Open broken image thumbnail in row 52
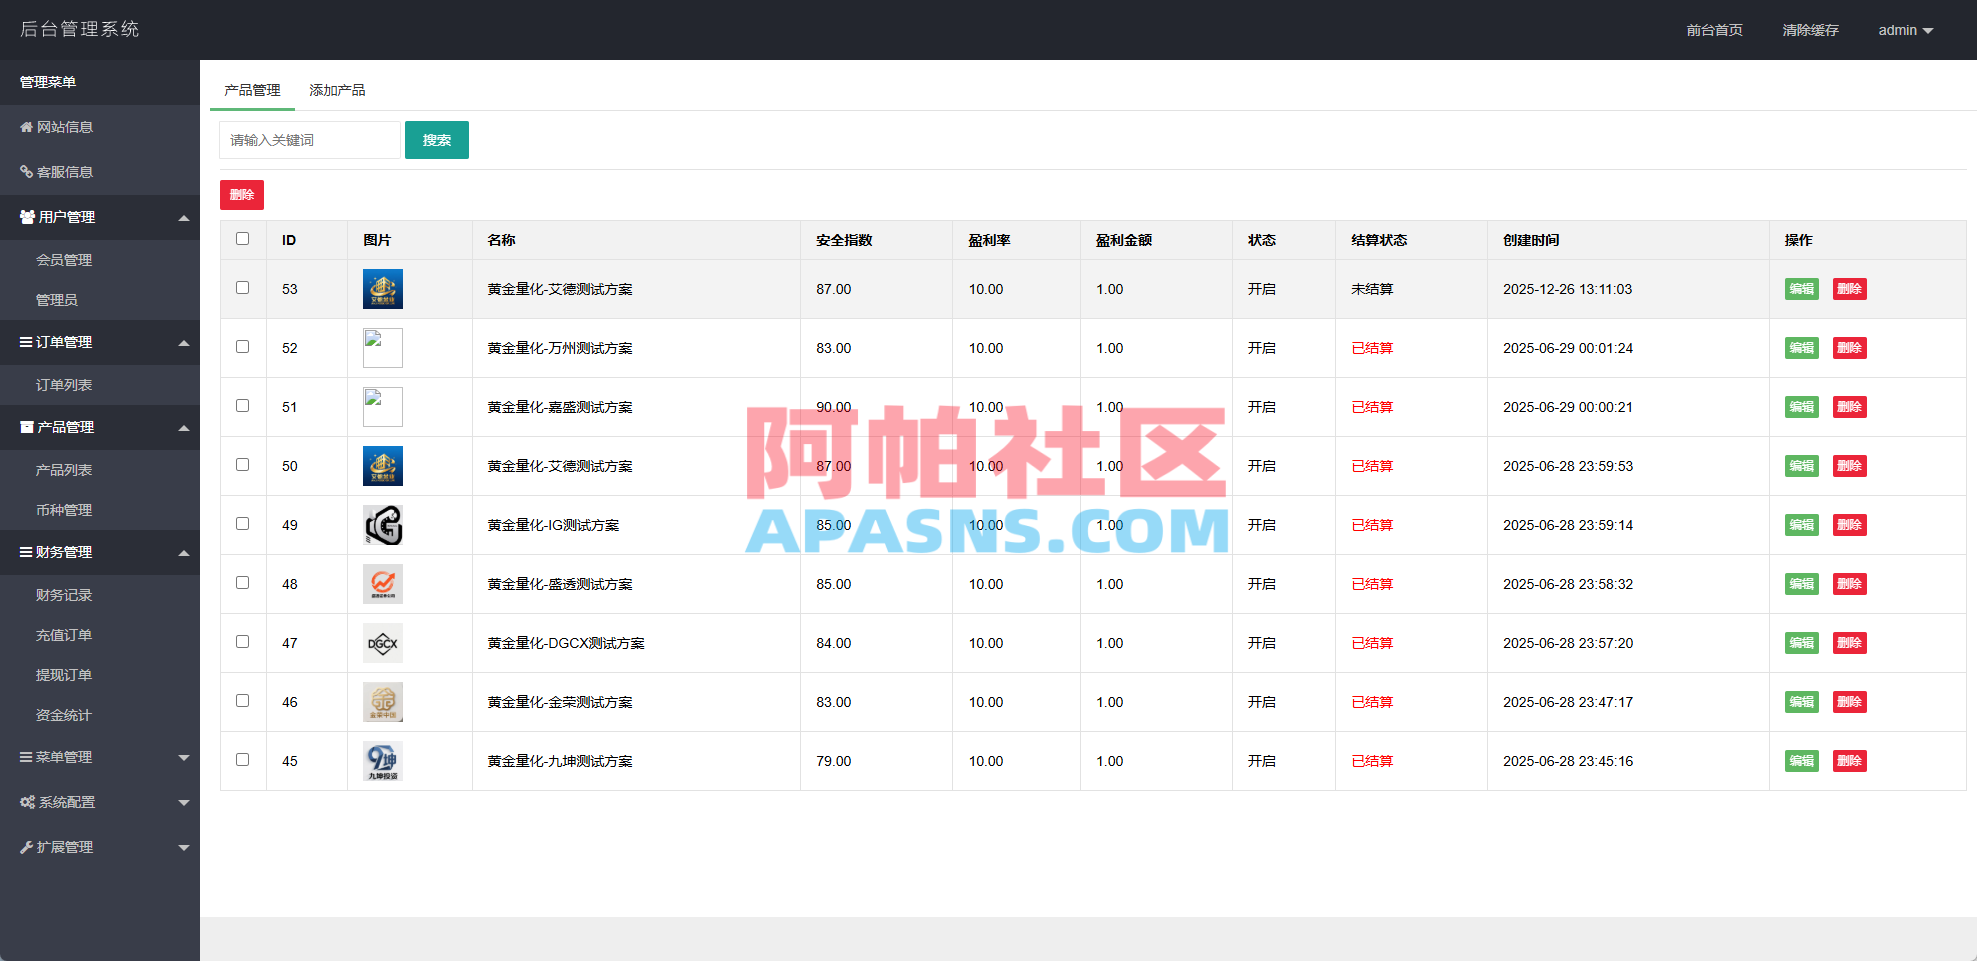The image size is (1977, 961). tap(383, 348)
